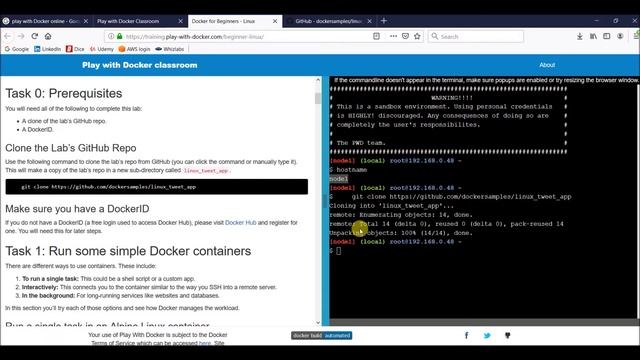Image resolution: width=640 pixels, height=360 pixels.
Task: Click the 'linux_tweet_app' inline code text
Action: 206,171
